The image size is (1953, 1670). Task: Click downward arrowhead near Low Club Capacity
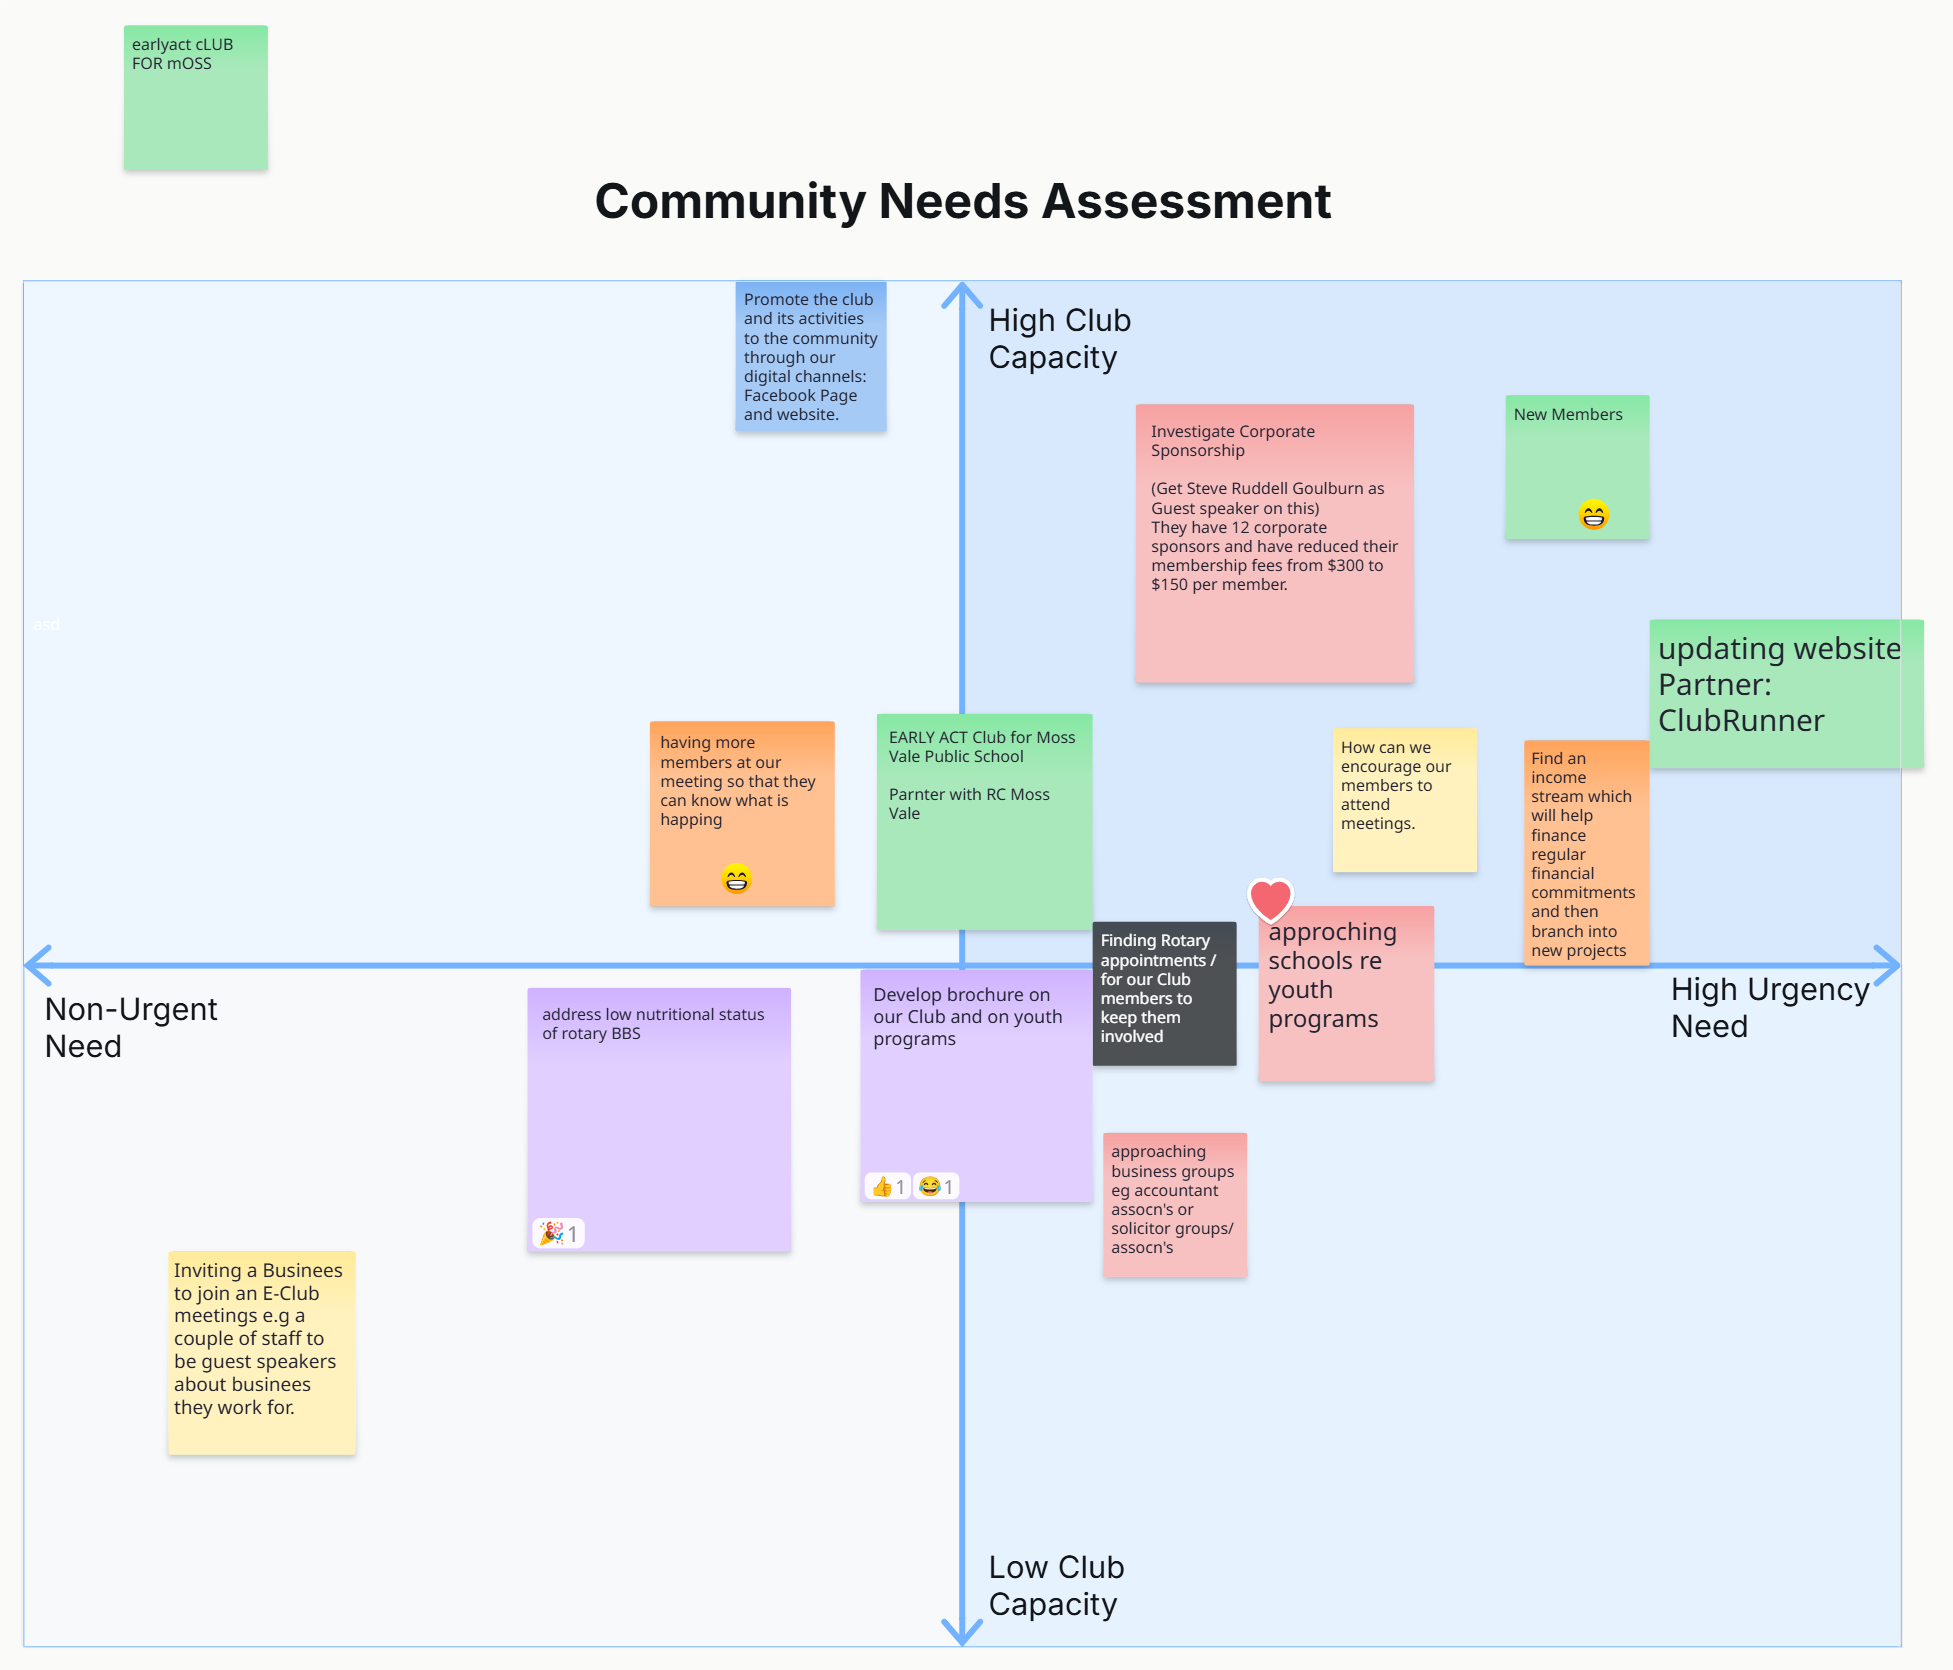[x=962, y=1634]
